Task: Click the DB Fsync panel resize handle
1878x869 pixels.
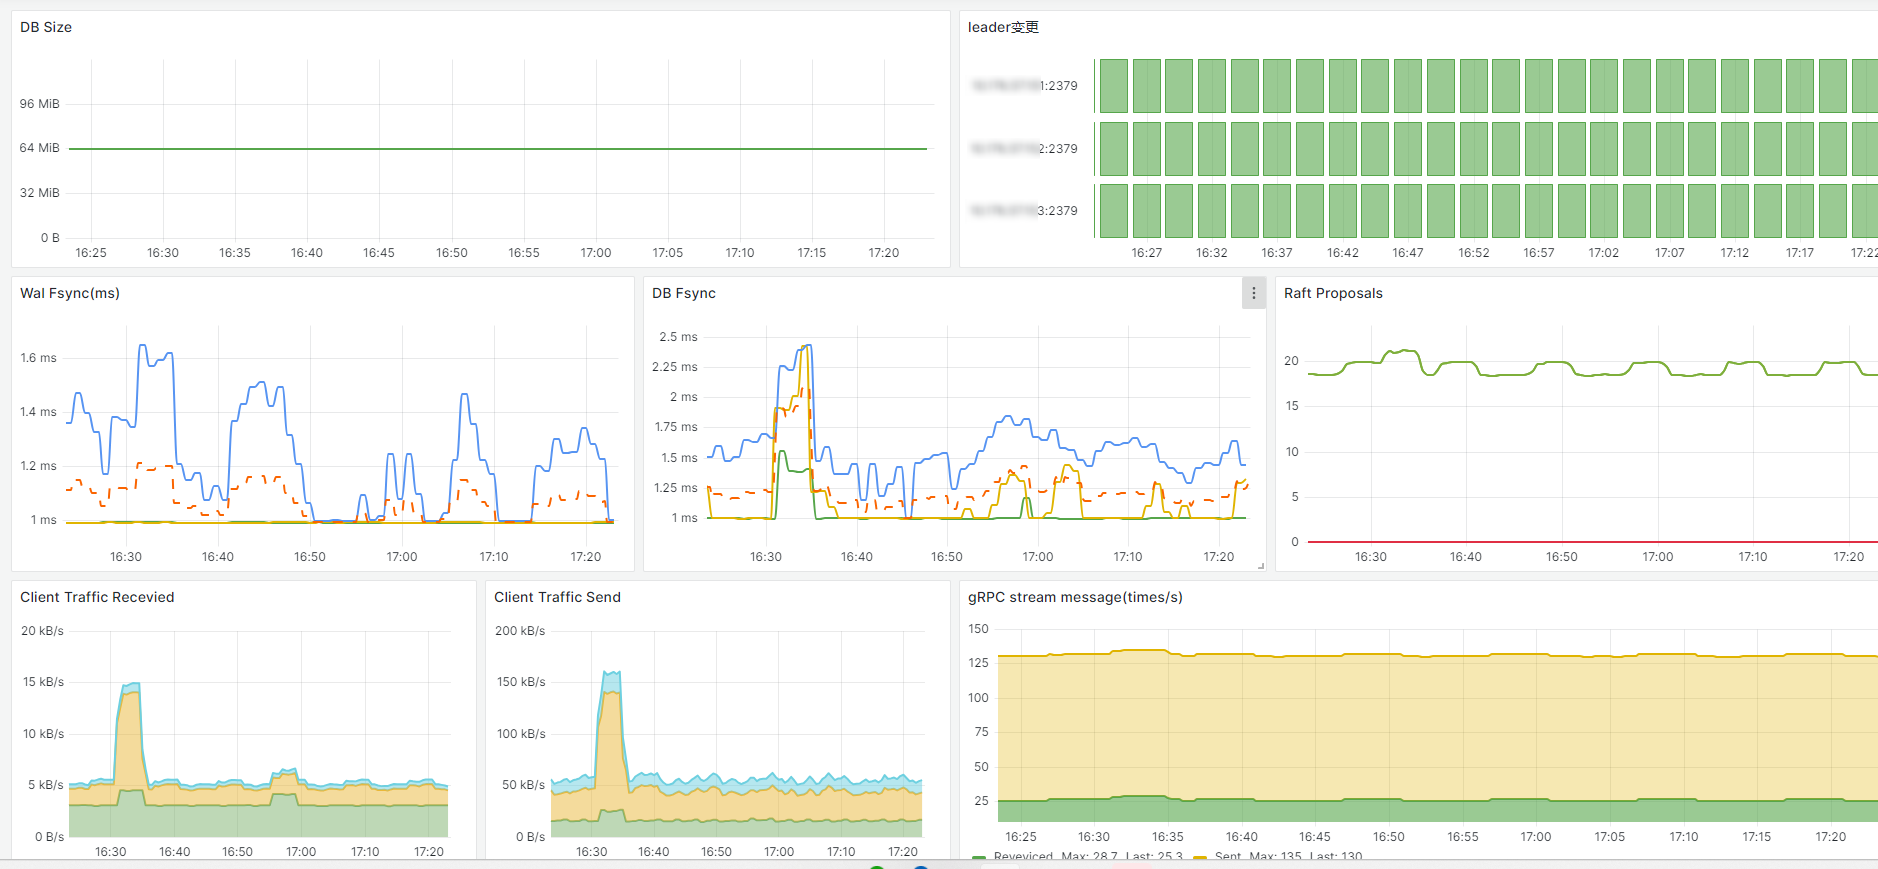Action: point(1261,566)
